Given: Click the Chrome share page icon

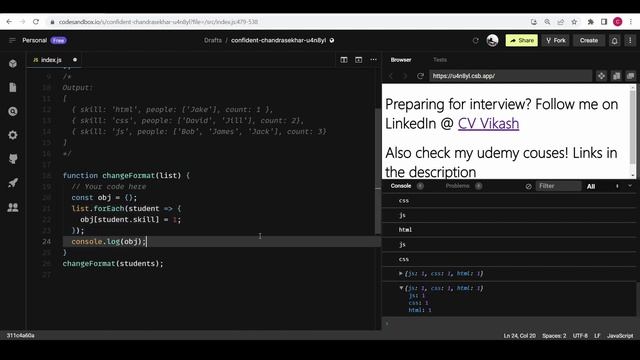Looking at the screenshot, I should click(561, 22).
